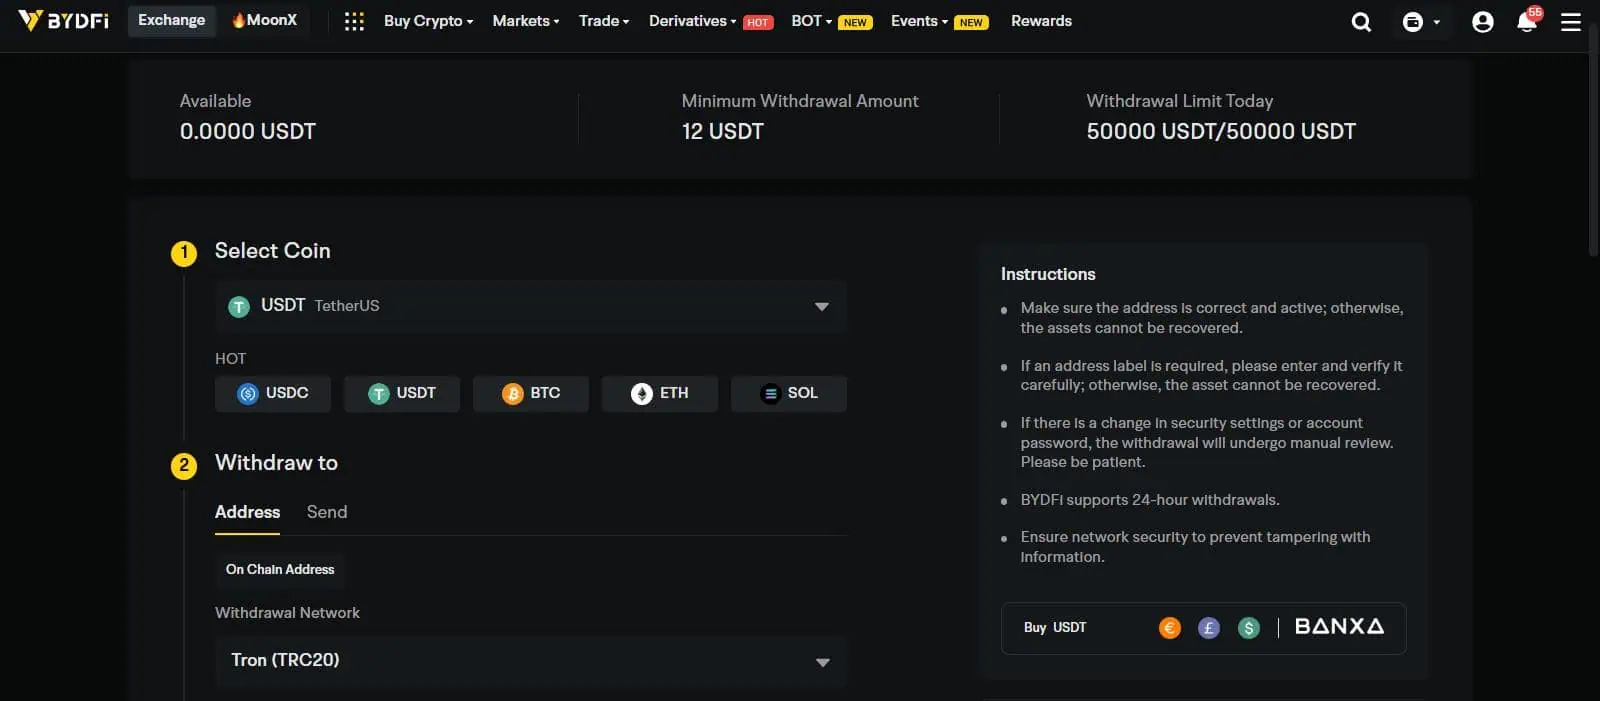Viewport: 1600px width, 701px height.
Task: Open the user account profile icon
Action: tap(1482, 21)
